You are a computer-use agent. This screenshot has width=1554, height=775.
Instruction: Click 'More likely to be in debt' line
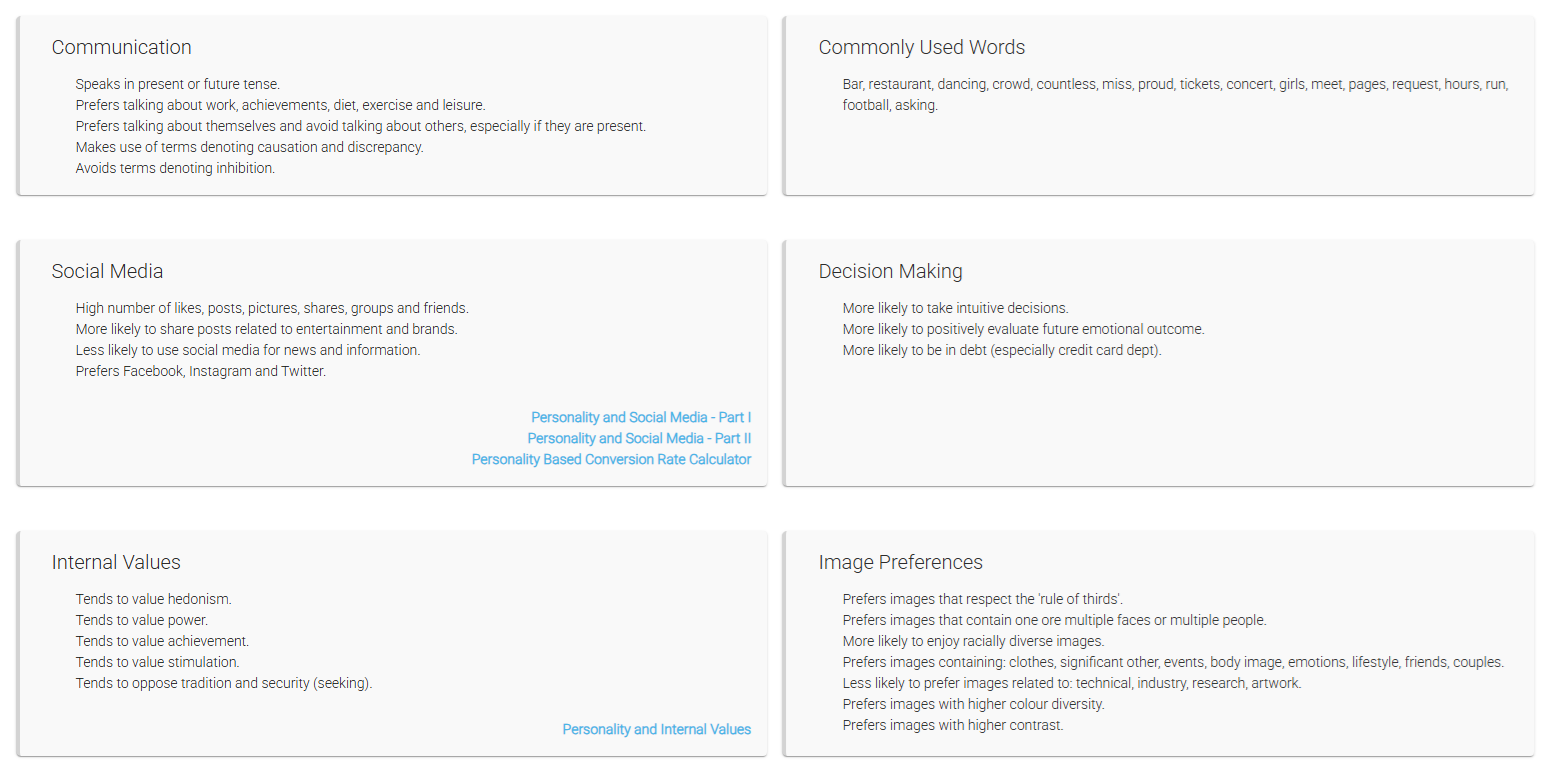pyautogui.click(x=1002, y=350)
